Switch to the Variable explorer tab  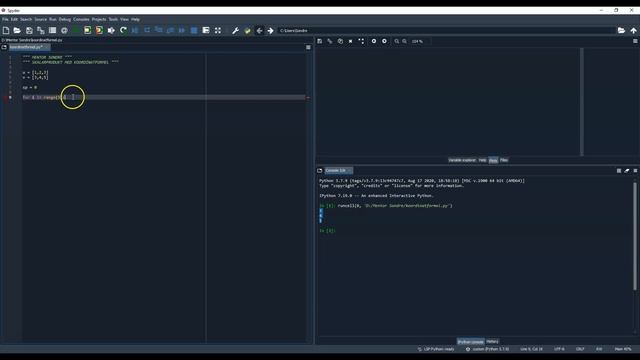(462, 160)
